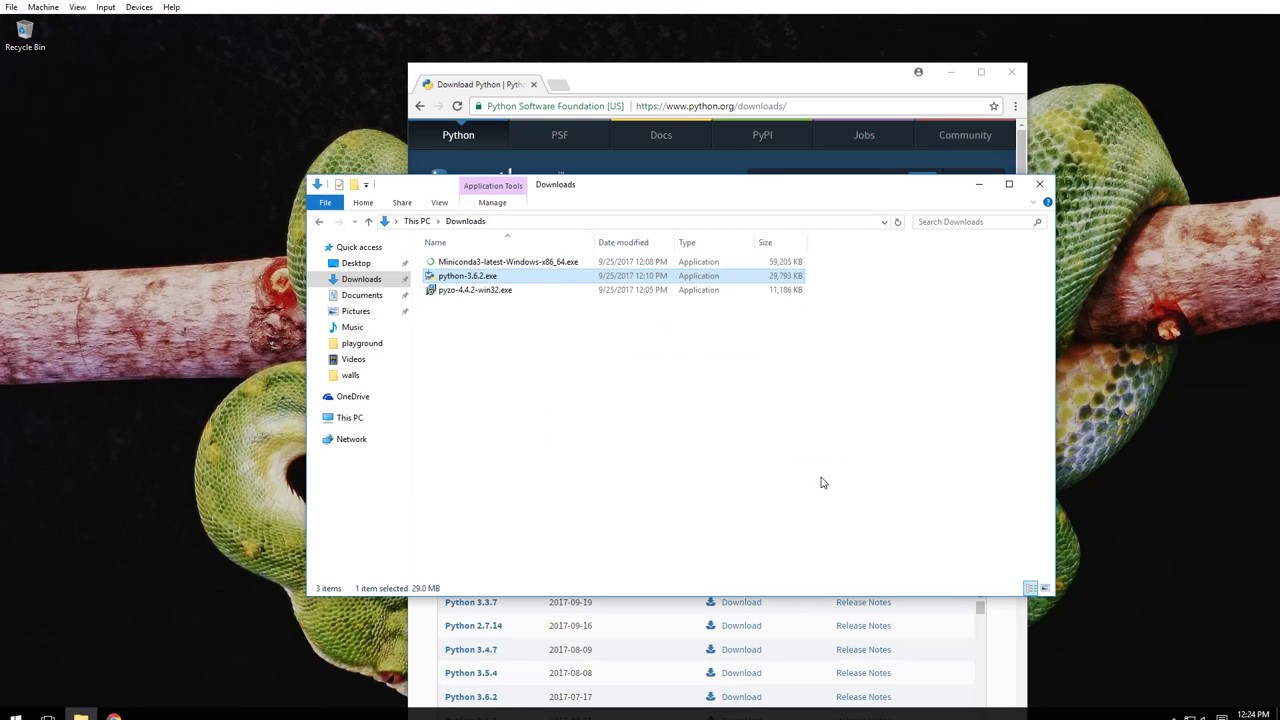
Task: Open VirtualBox Machine menu
Action: [x=43, y=7]
